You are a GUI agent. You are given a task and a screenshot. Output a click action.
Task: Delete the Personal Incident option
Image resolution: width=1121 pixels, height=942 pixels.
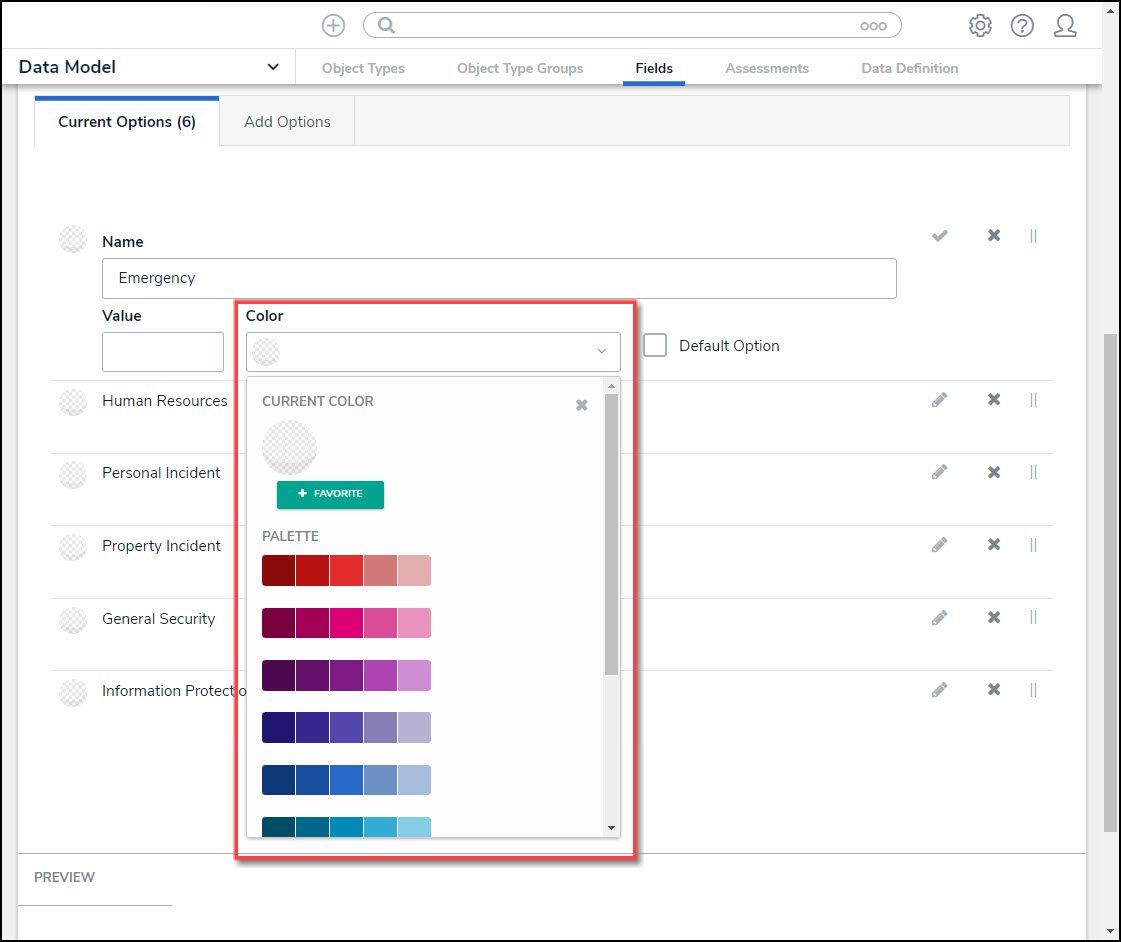(x=993, y=472)
